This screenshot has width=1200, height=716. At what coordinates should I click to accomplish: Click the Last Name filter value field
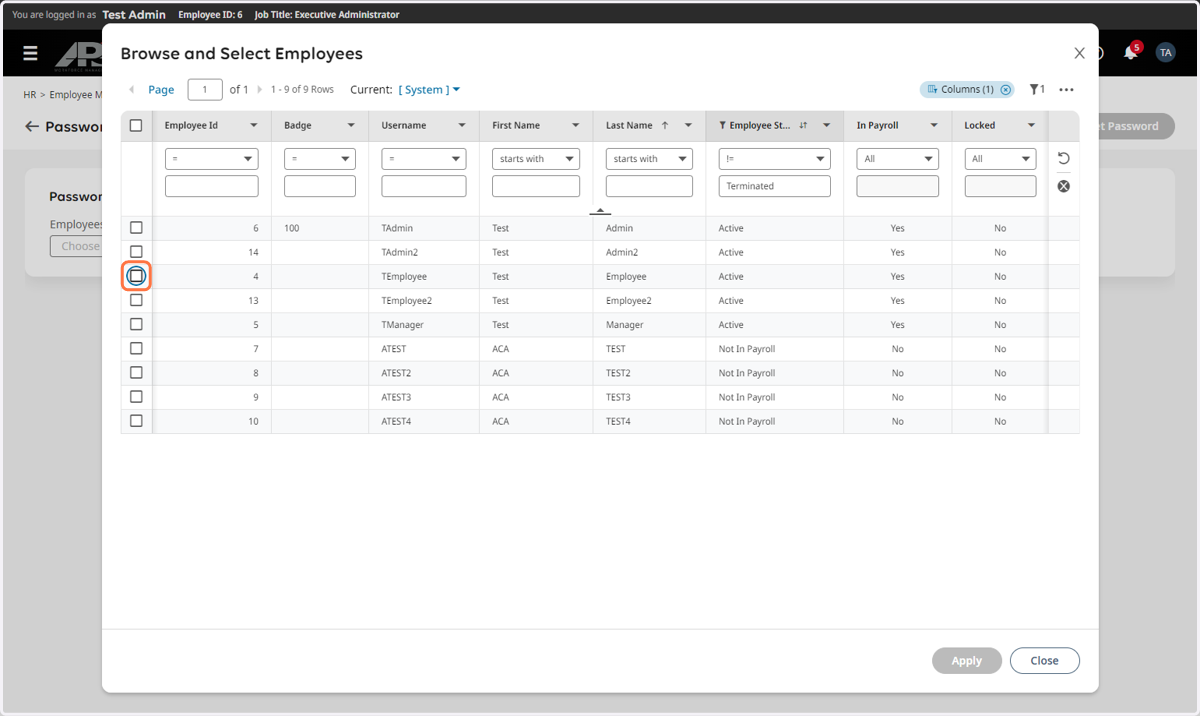tap(649, 186)
